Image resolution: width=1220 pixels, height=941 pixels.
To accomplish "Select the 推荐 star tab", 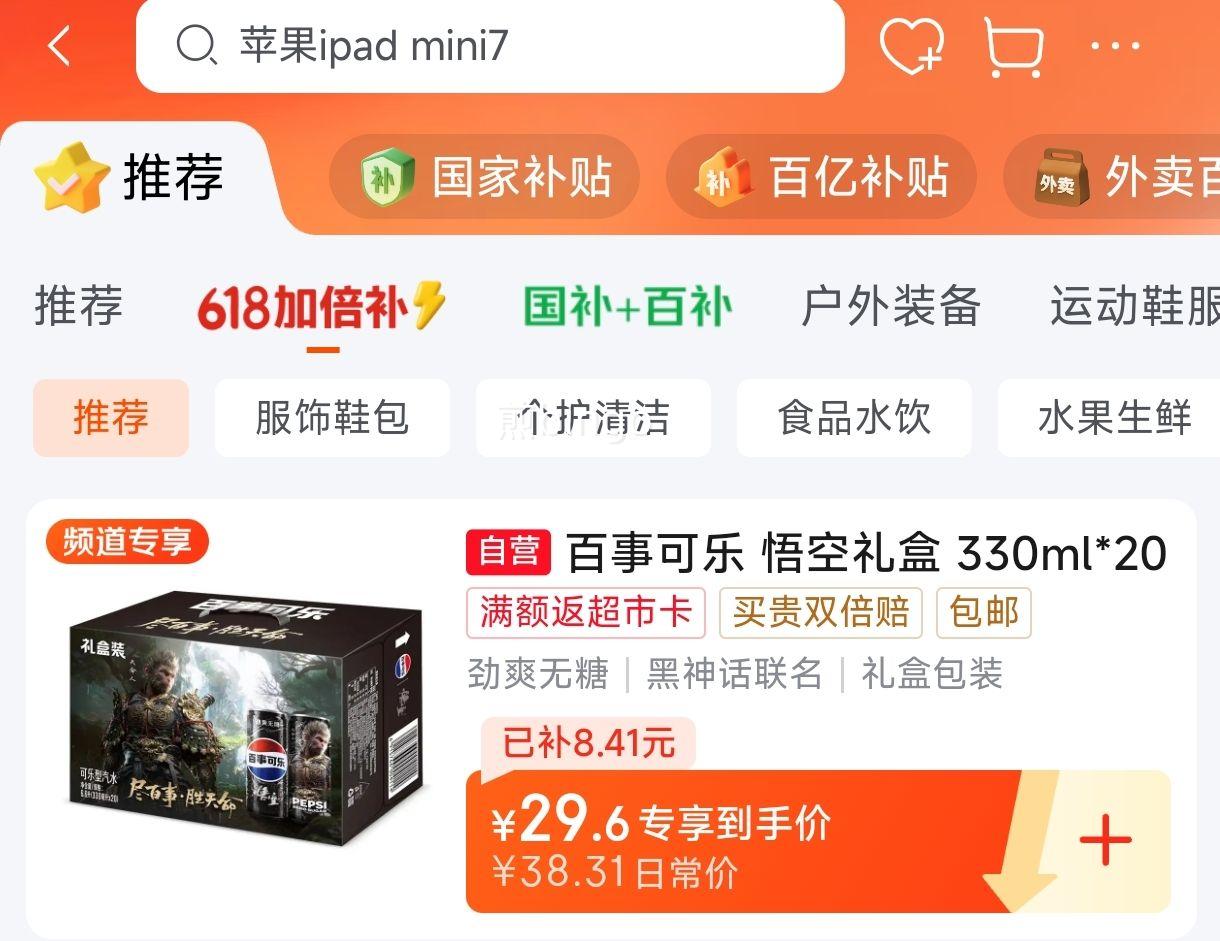I will 128,178.
